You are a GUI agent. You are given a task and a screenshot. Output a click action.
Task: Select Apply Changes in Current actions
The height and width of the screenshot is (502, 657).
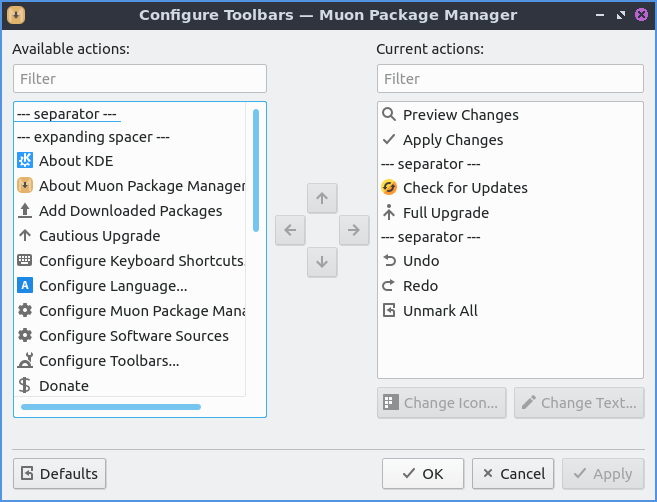[452, 140]
